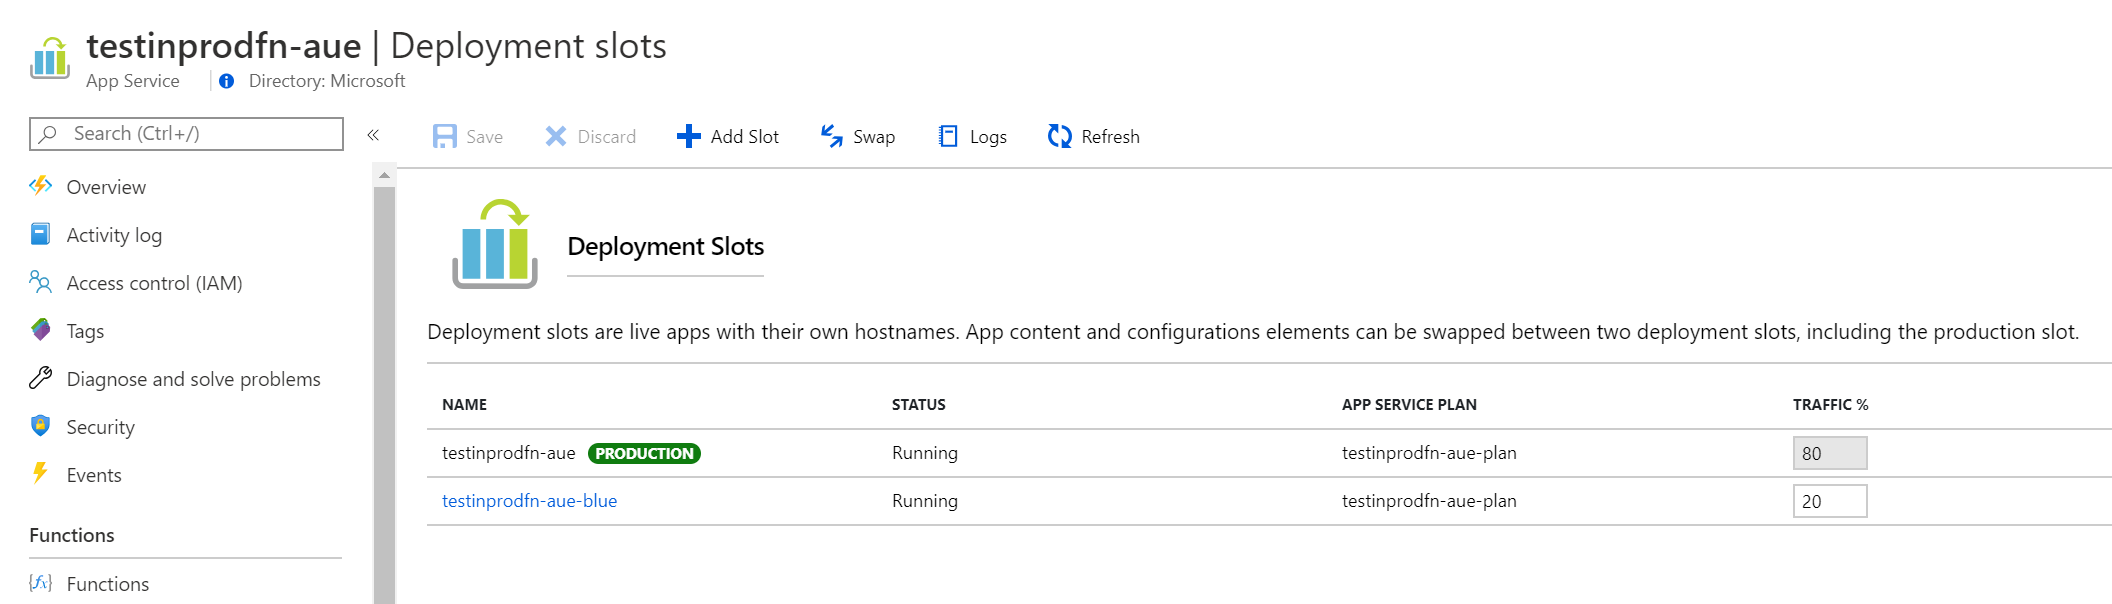Click the TRAFFIC % column header
2112x604 pixels.
(x=1830, y=405)
